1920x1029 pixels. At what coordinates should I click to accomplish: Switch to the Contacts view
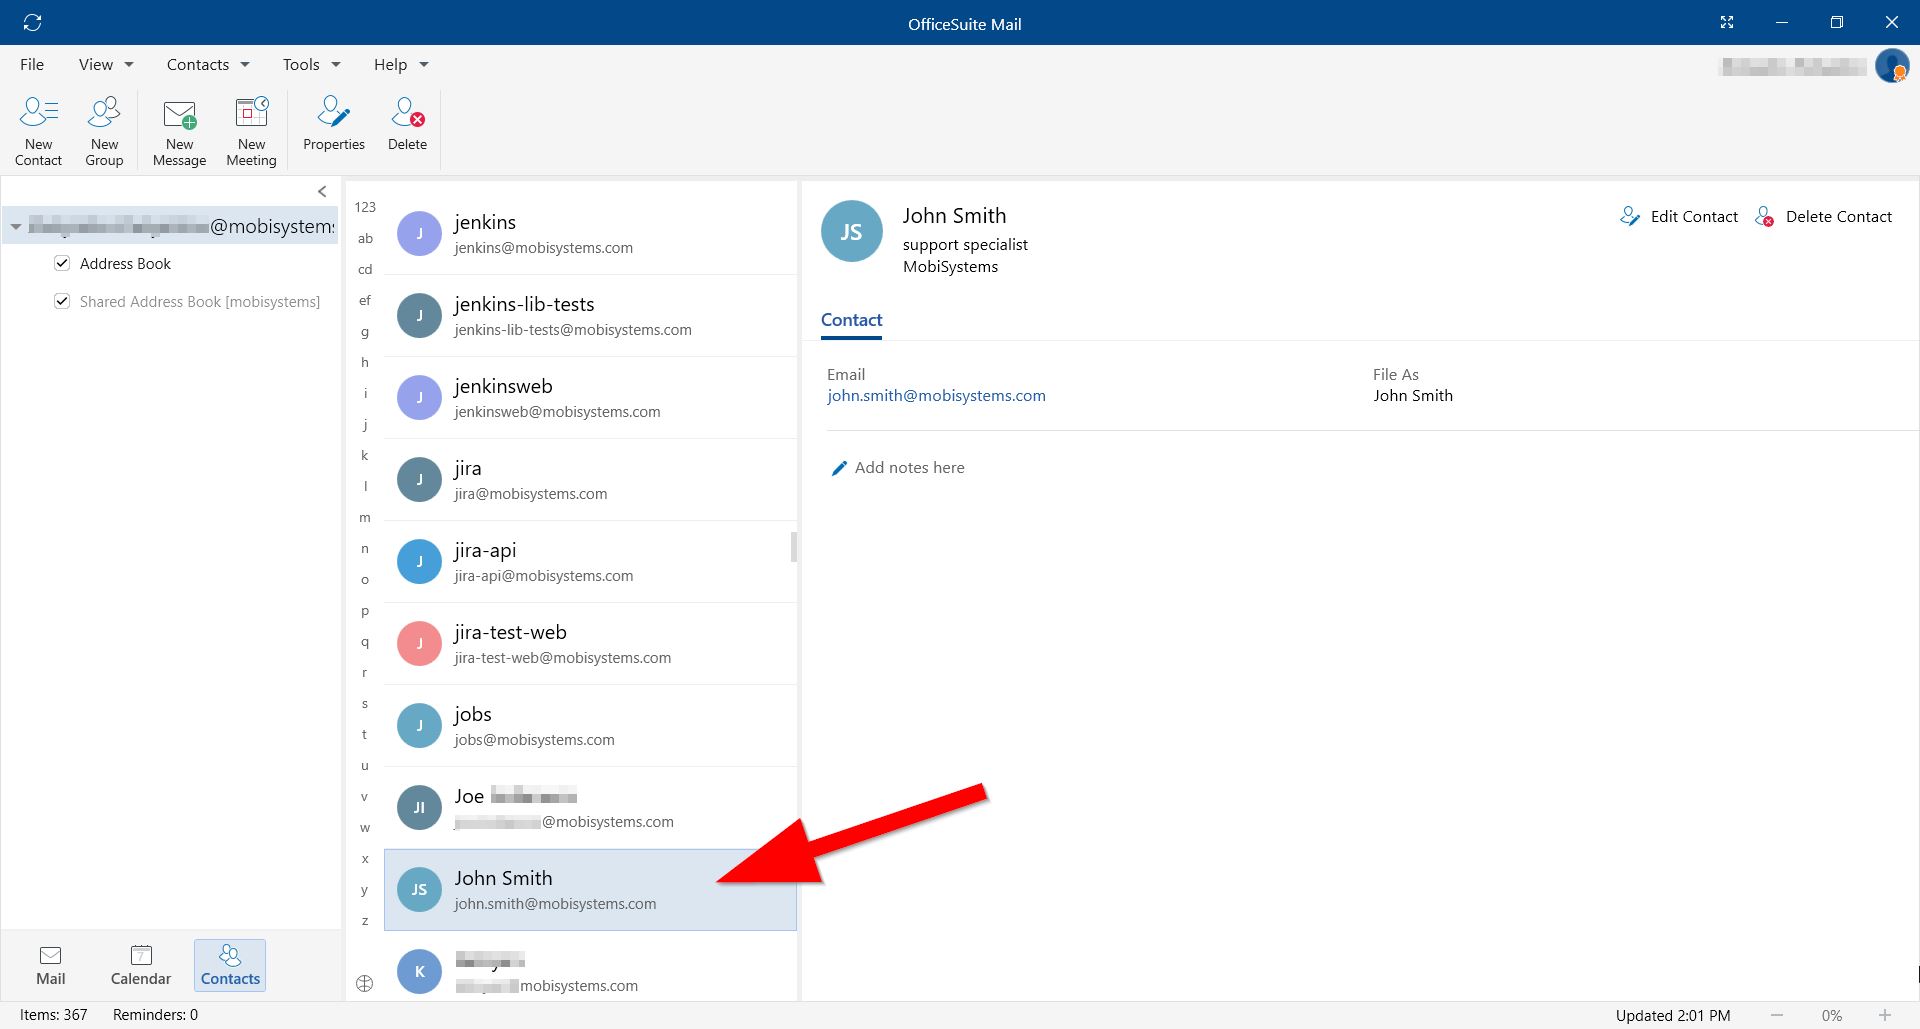tap(230, 965)
